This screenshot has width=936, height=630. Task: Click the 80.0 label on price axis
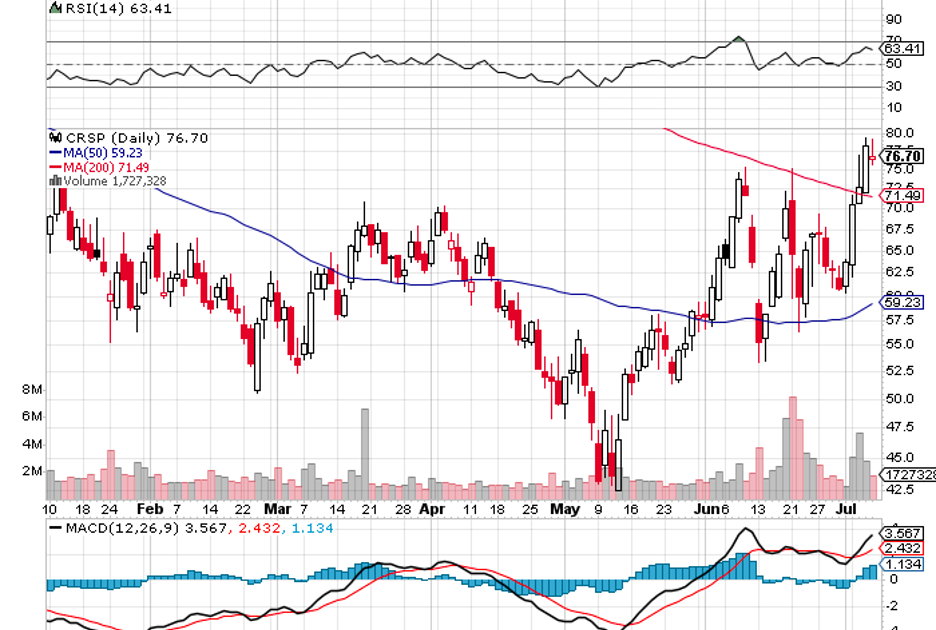896,133
